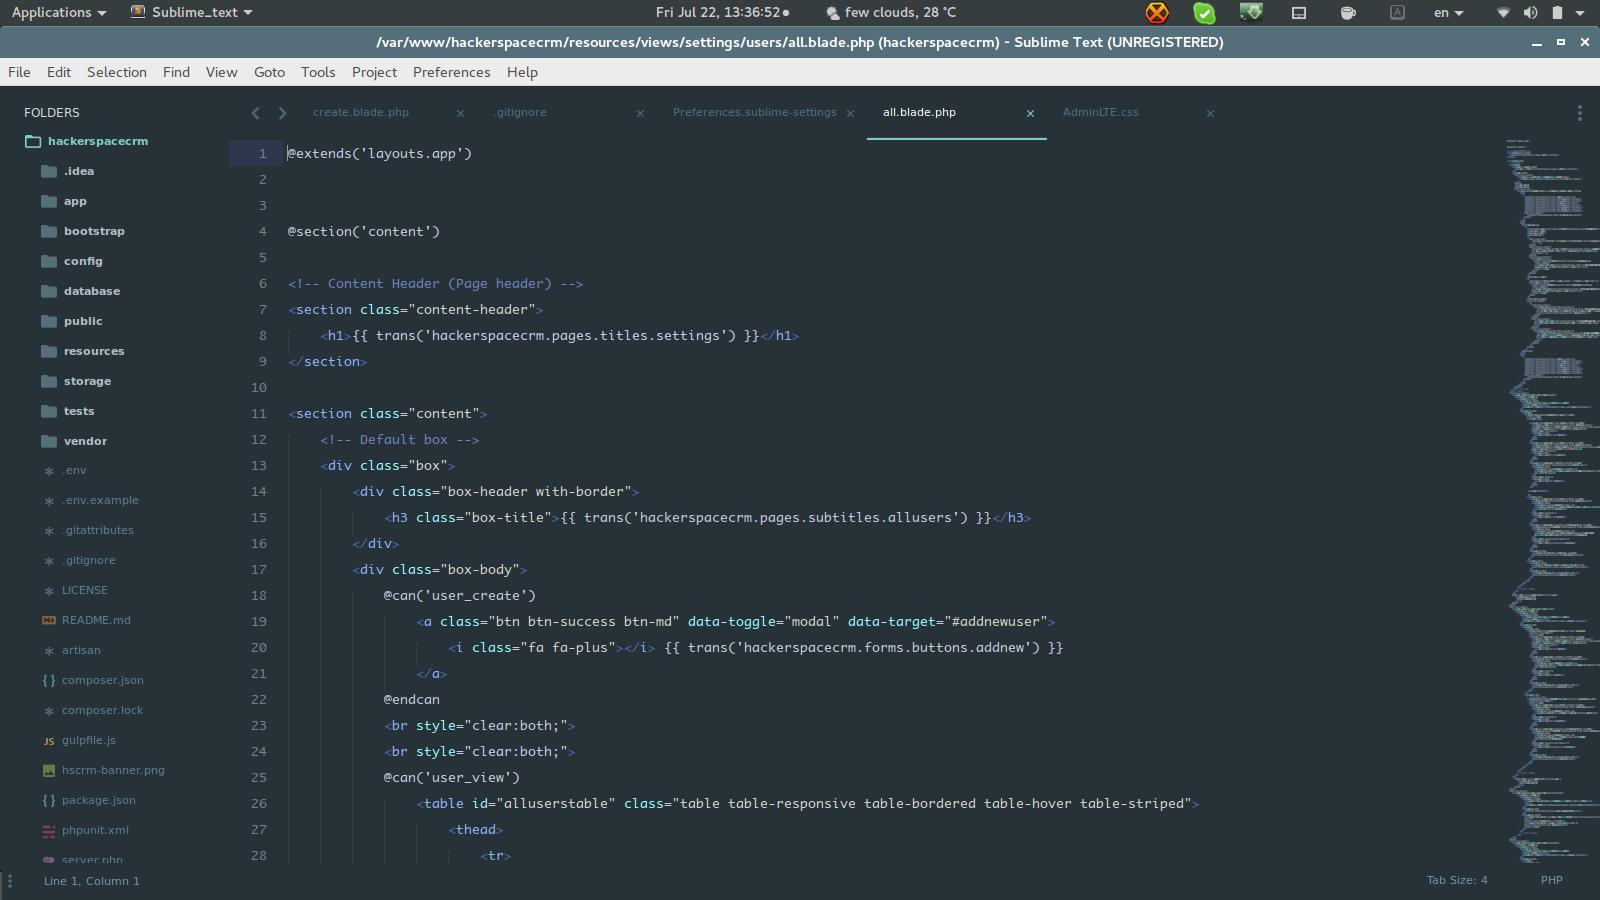Expand the resources folder

click(94, 351)
